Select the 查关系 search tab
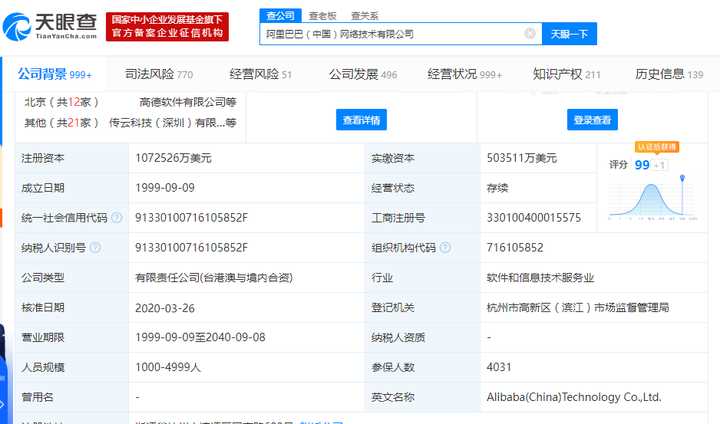This screenshot has width=720, height=424. (x=365, y=16)
